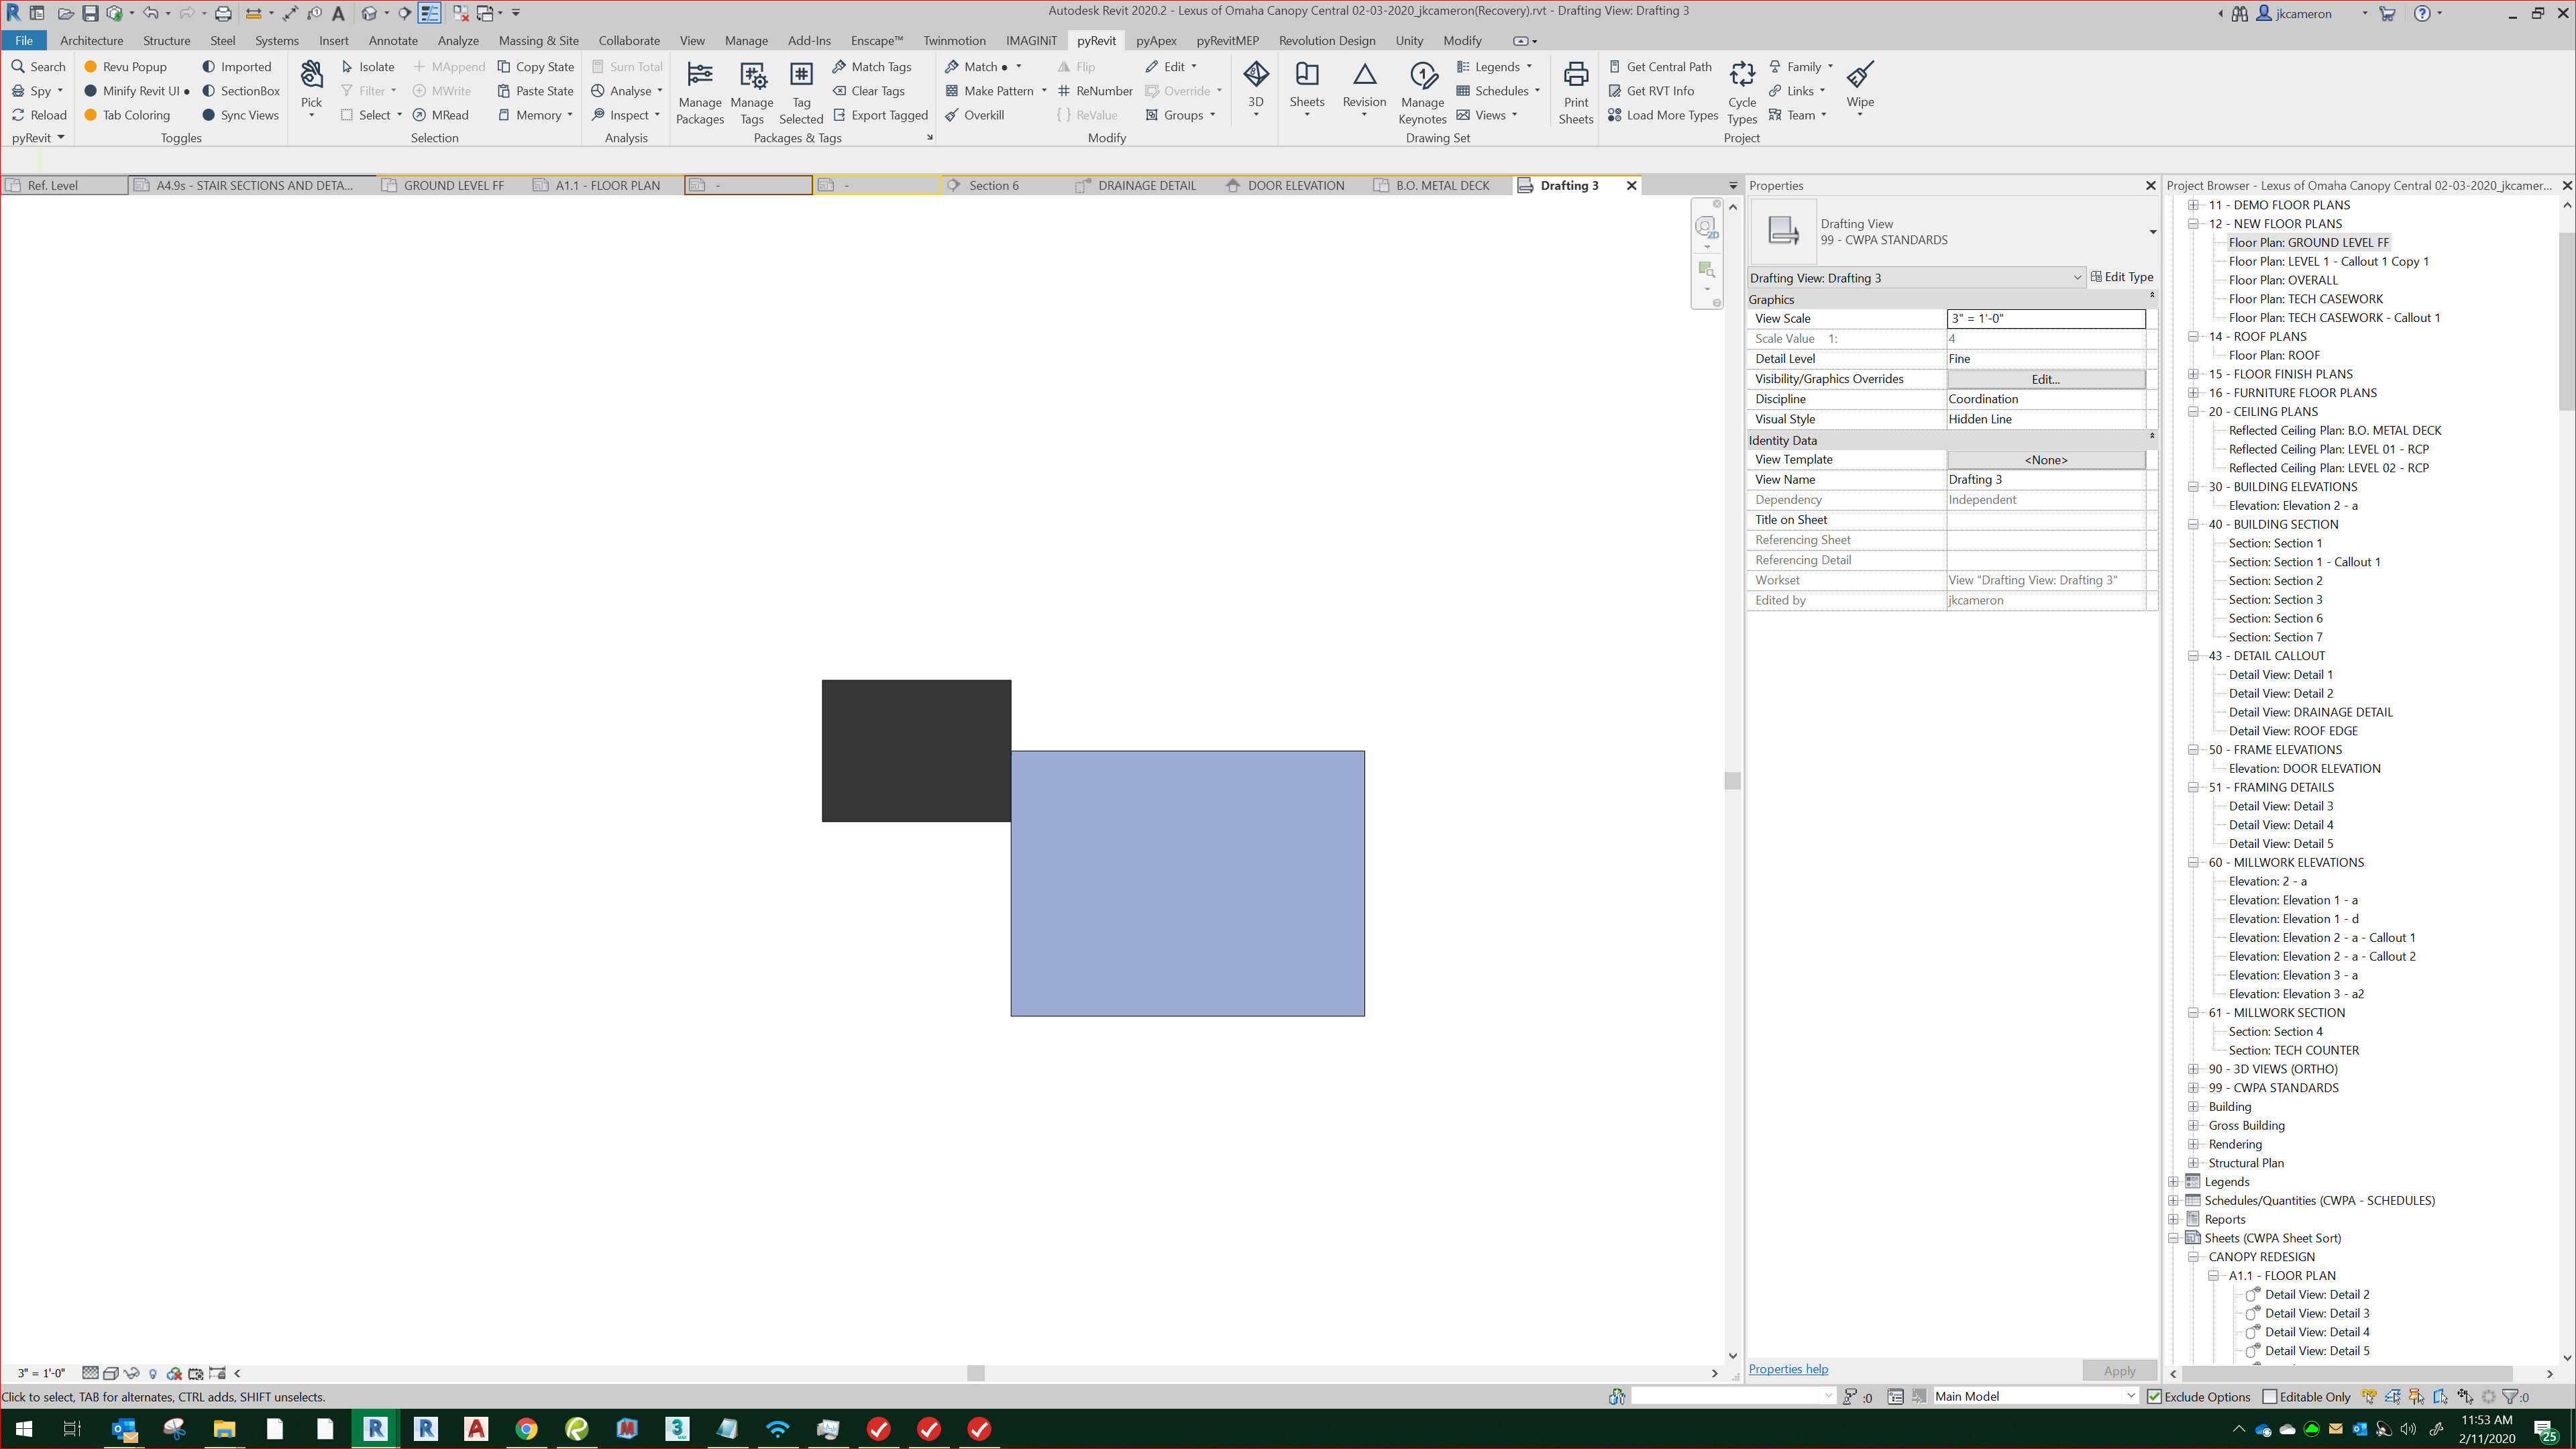Open the 3D view tool in Modify panel

coord(1255,85)
